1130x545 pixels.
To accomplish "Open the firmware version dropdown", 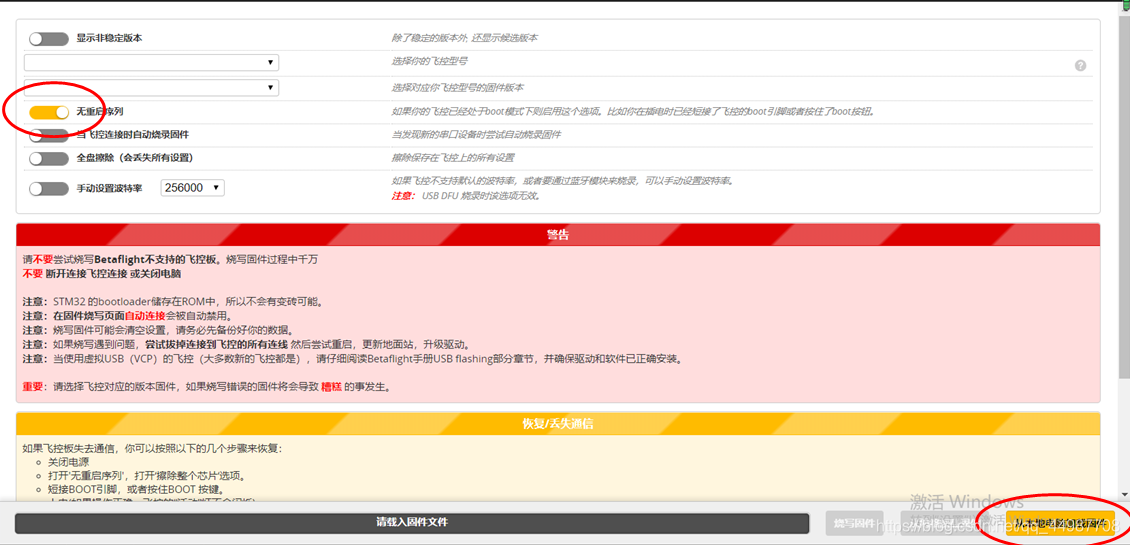I will 151,87.
